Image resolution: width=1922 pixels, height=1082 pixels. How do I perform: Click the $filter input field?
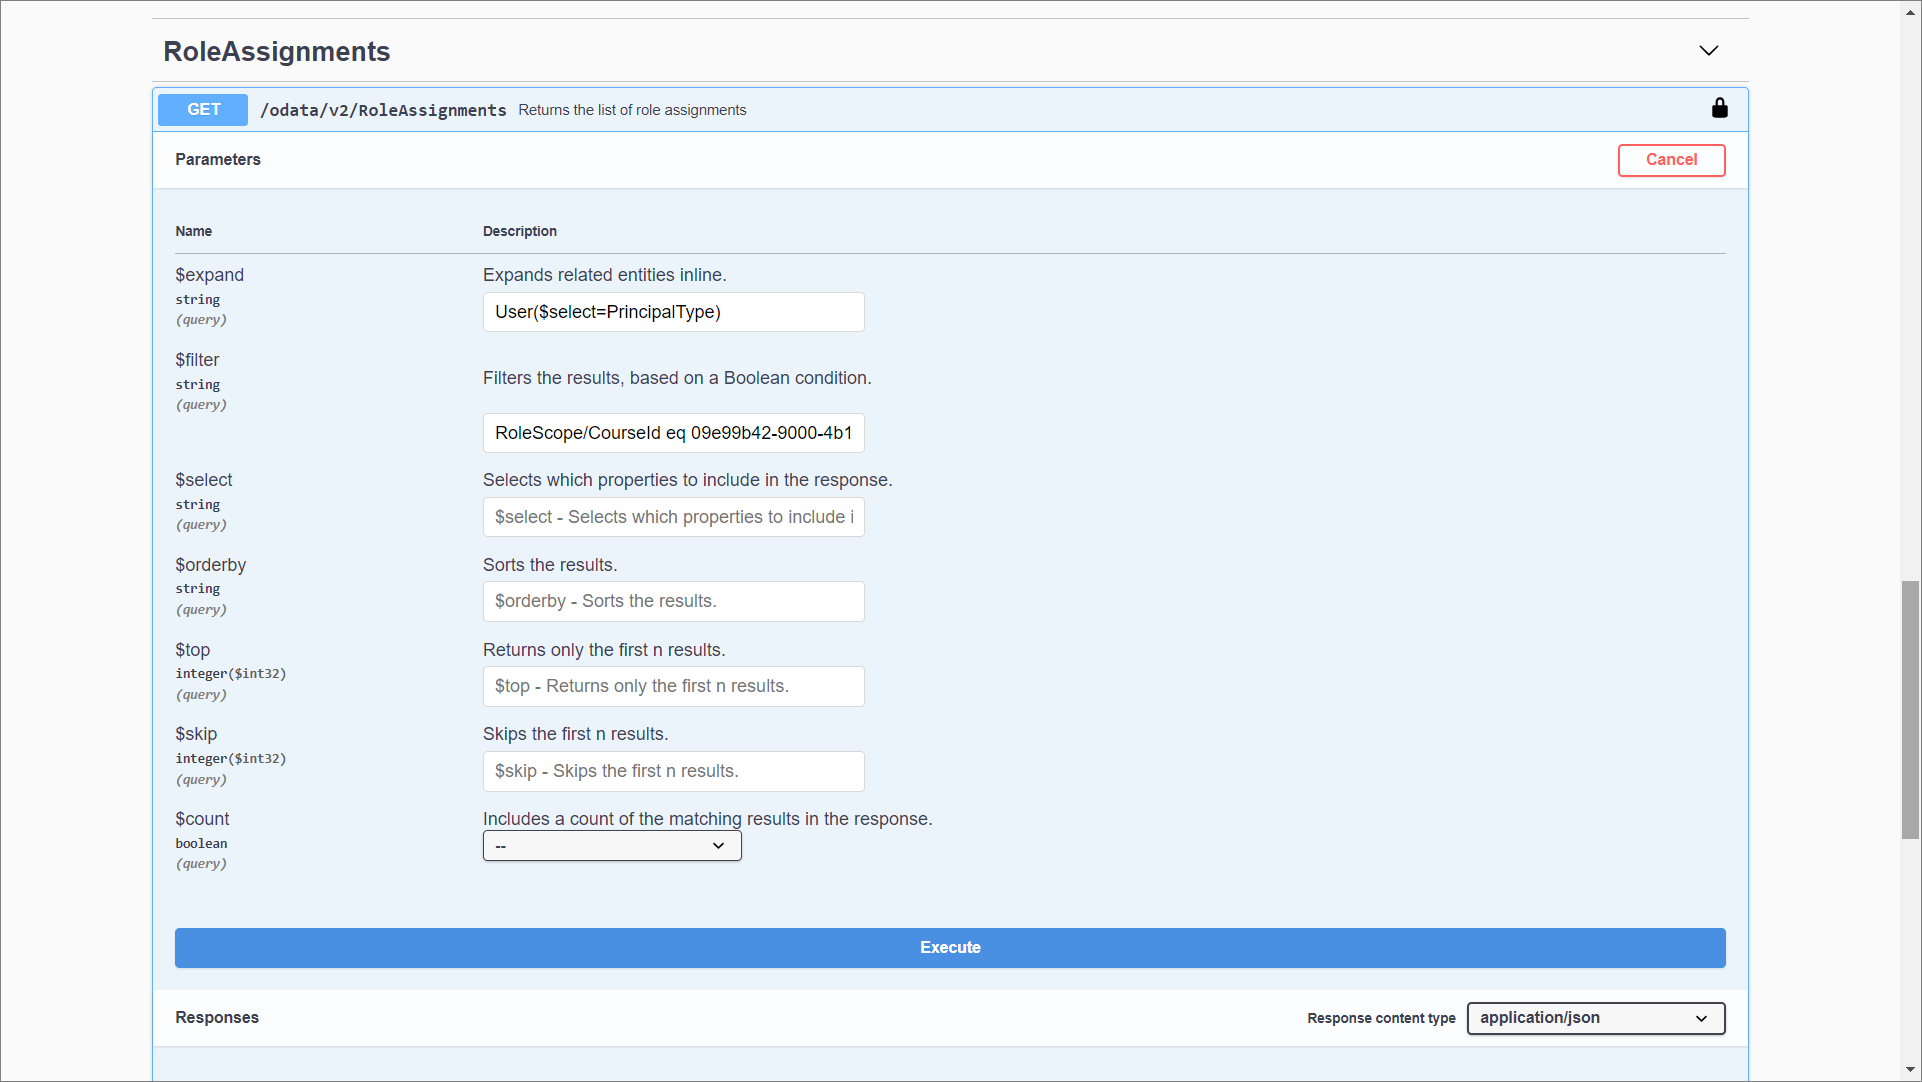(x=673, y=433)
